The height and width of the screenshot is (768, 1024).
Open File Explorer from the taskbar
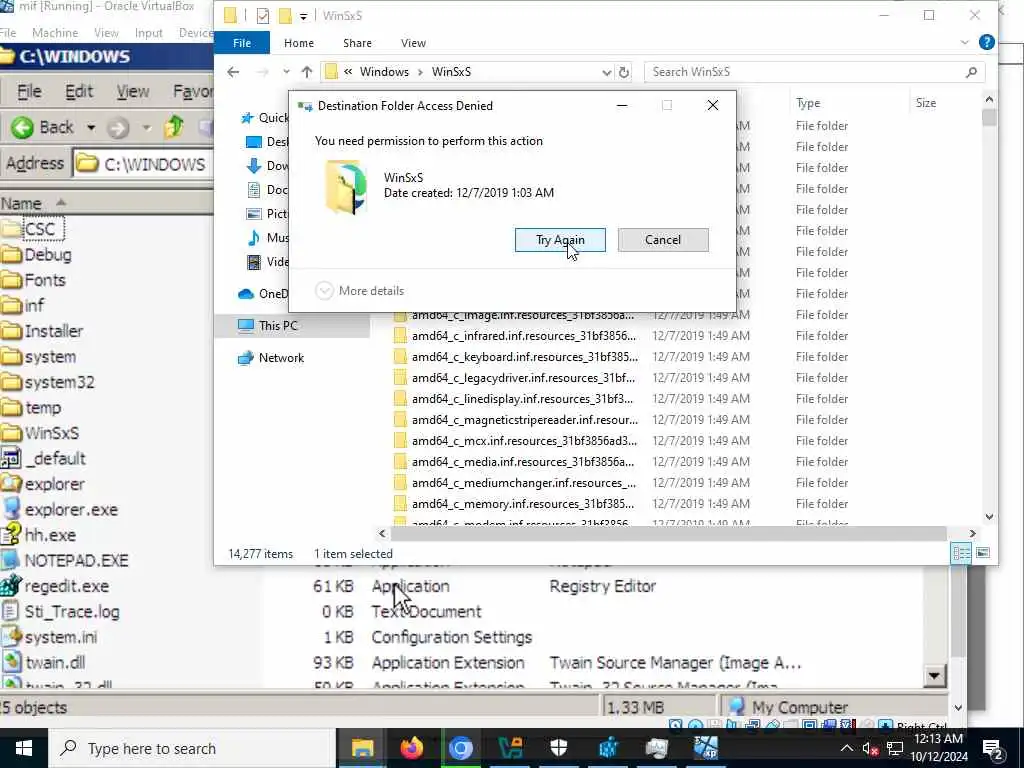click(x=362, y=748)
